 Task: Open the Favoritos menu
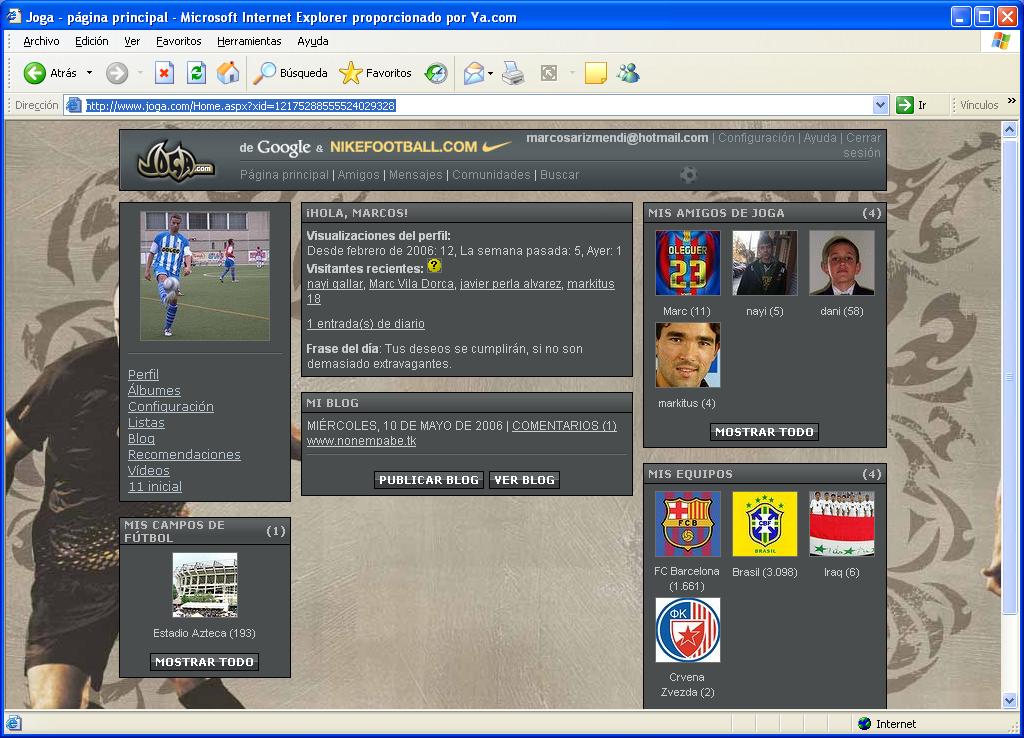pos(178,41)
